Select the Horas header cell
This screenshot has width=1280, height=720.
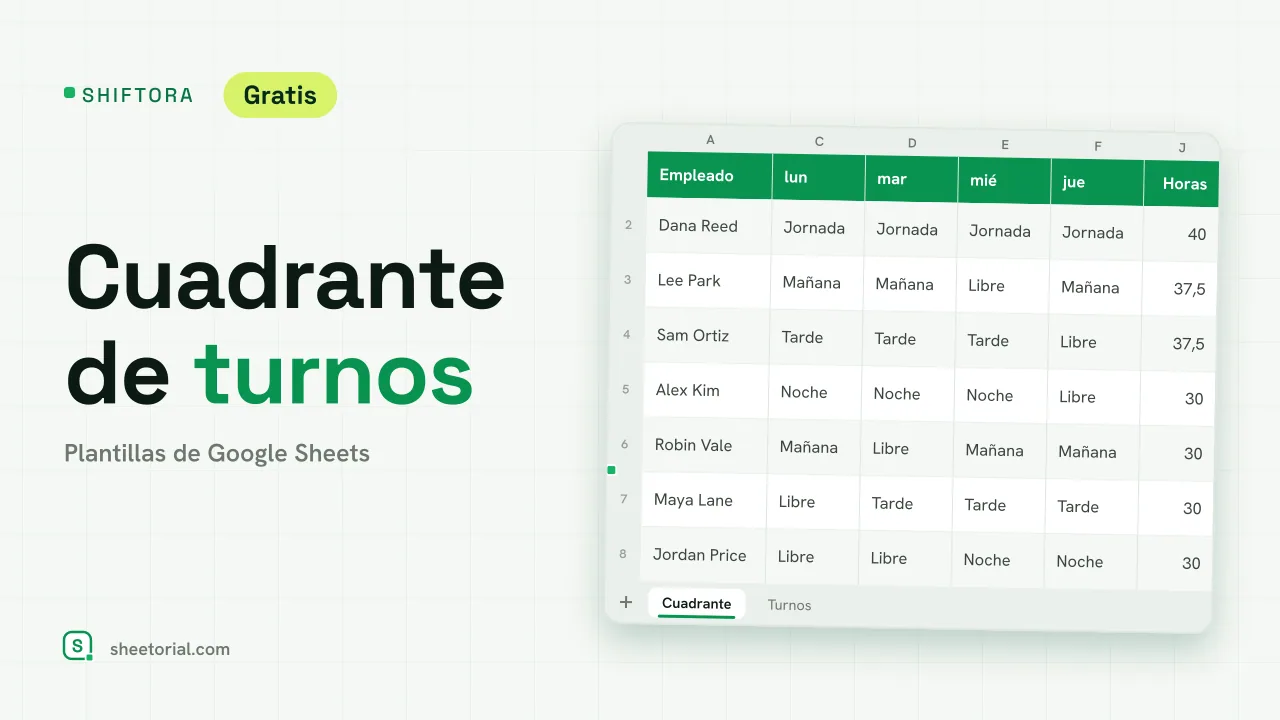[x=1182, y=184]
